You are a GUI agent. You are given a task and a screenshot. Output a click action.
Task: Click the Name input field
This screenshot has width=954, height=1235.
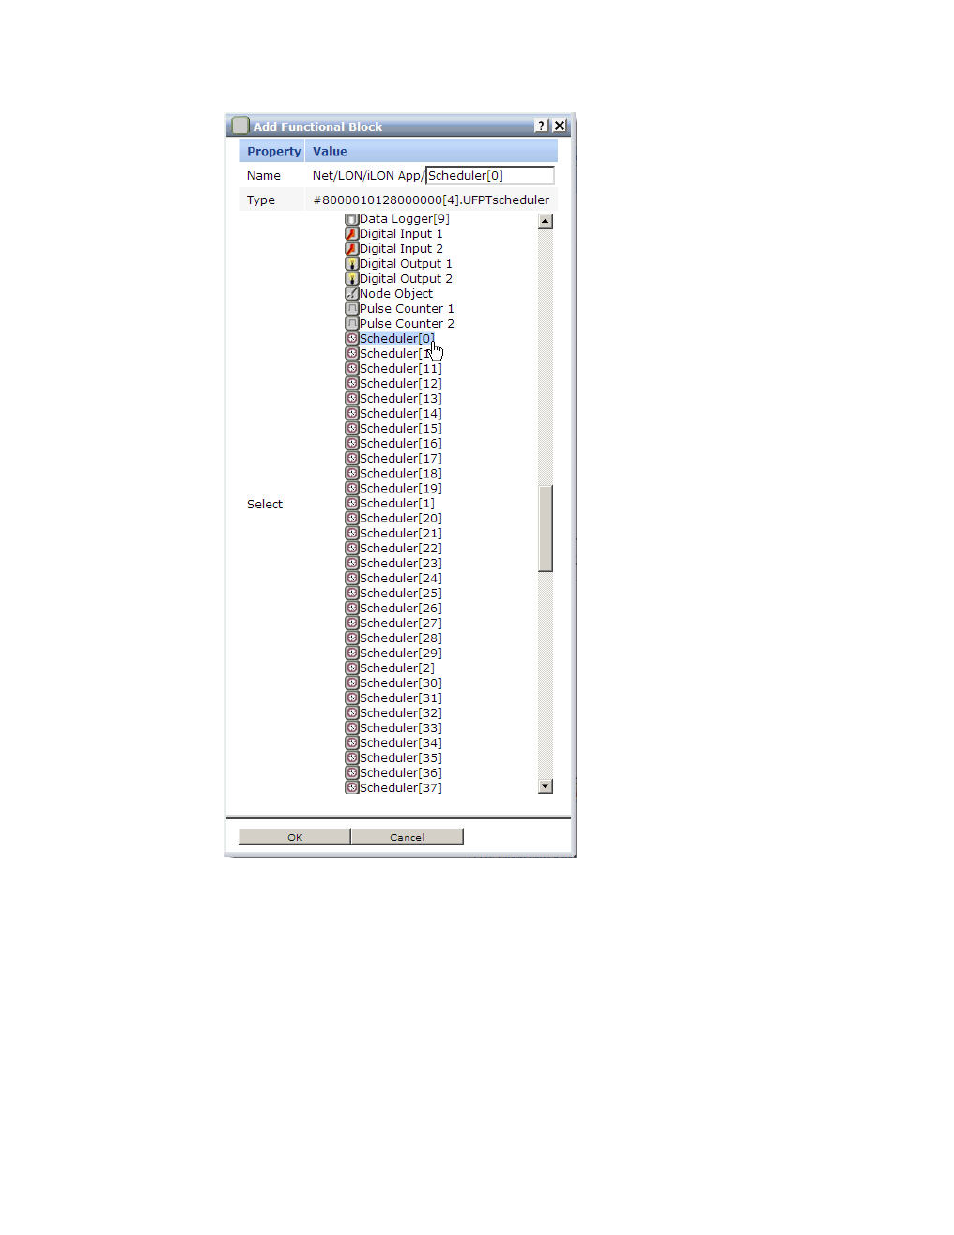[x=489, y=176]
